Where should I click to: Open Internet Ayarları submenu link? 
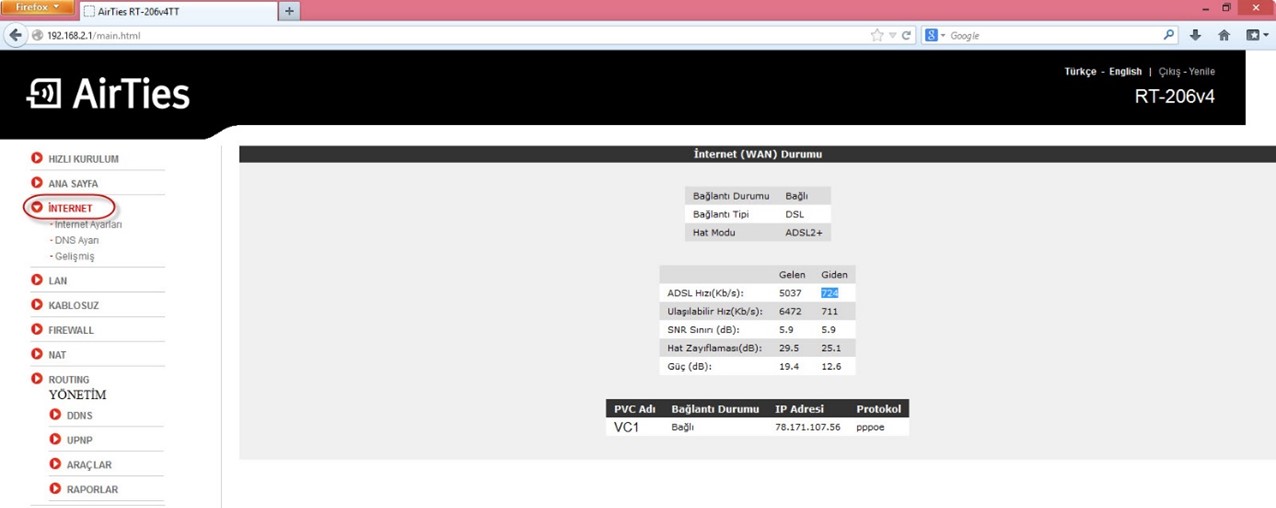[87, 225]
